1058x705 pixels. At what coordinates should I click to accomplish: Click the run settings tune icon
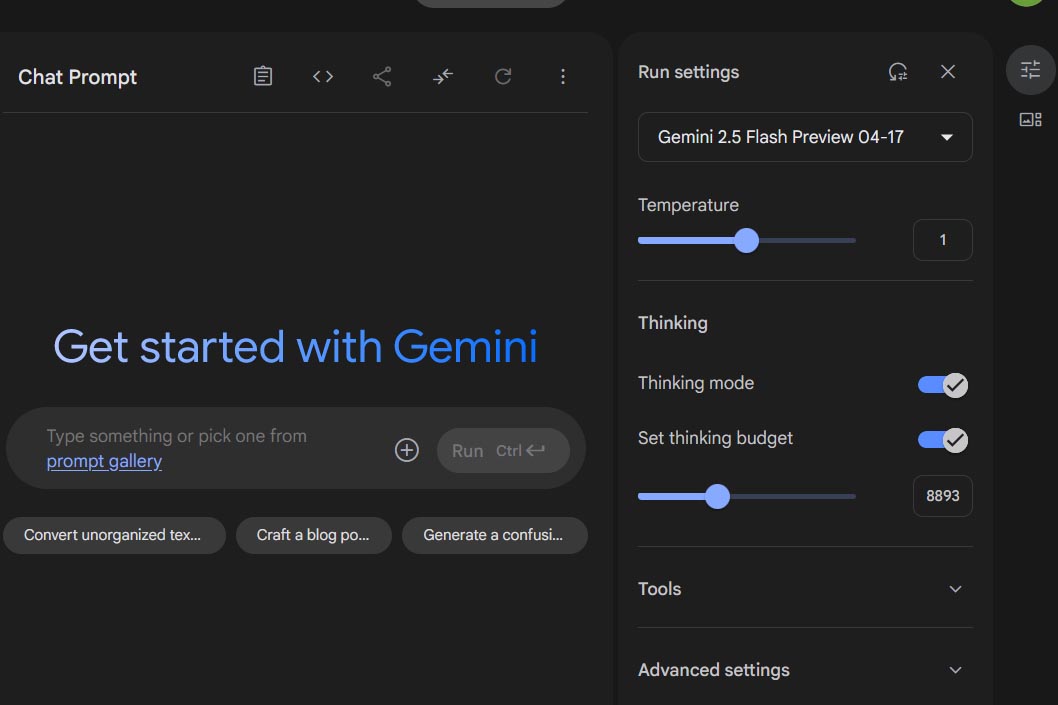pyautogui.click(x=1030, y=70)
